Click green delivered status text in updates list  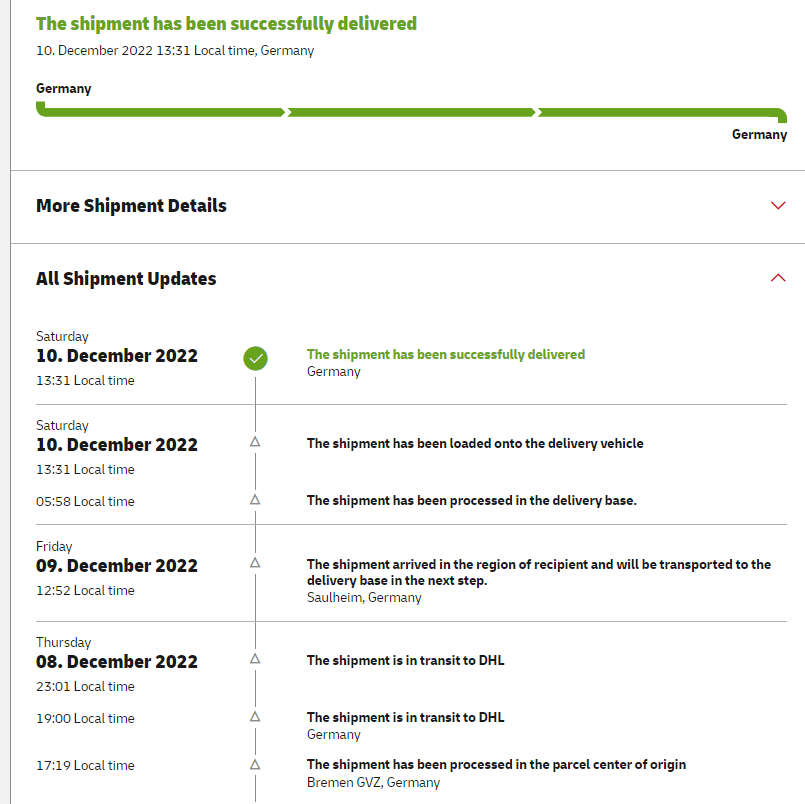pos(445,354)
